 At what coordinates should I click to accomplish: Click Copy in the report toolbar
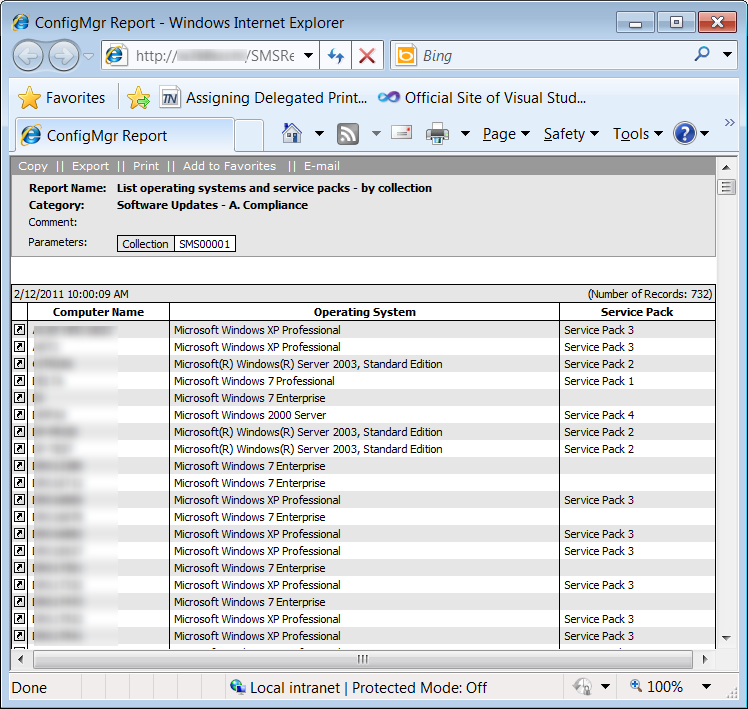coord(33,166)
